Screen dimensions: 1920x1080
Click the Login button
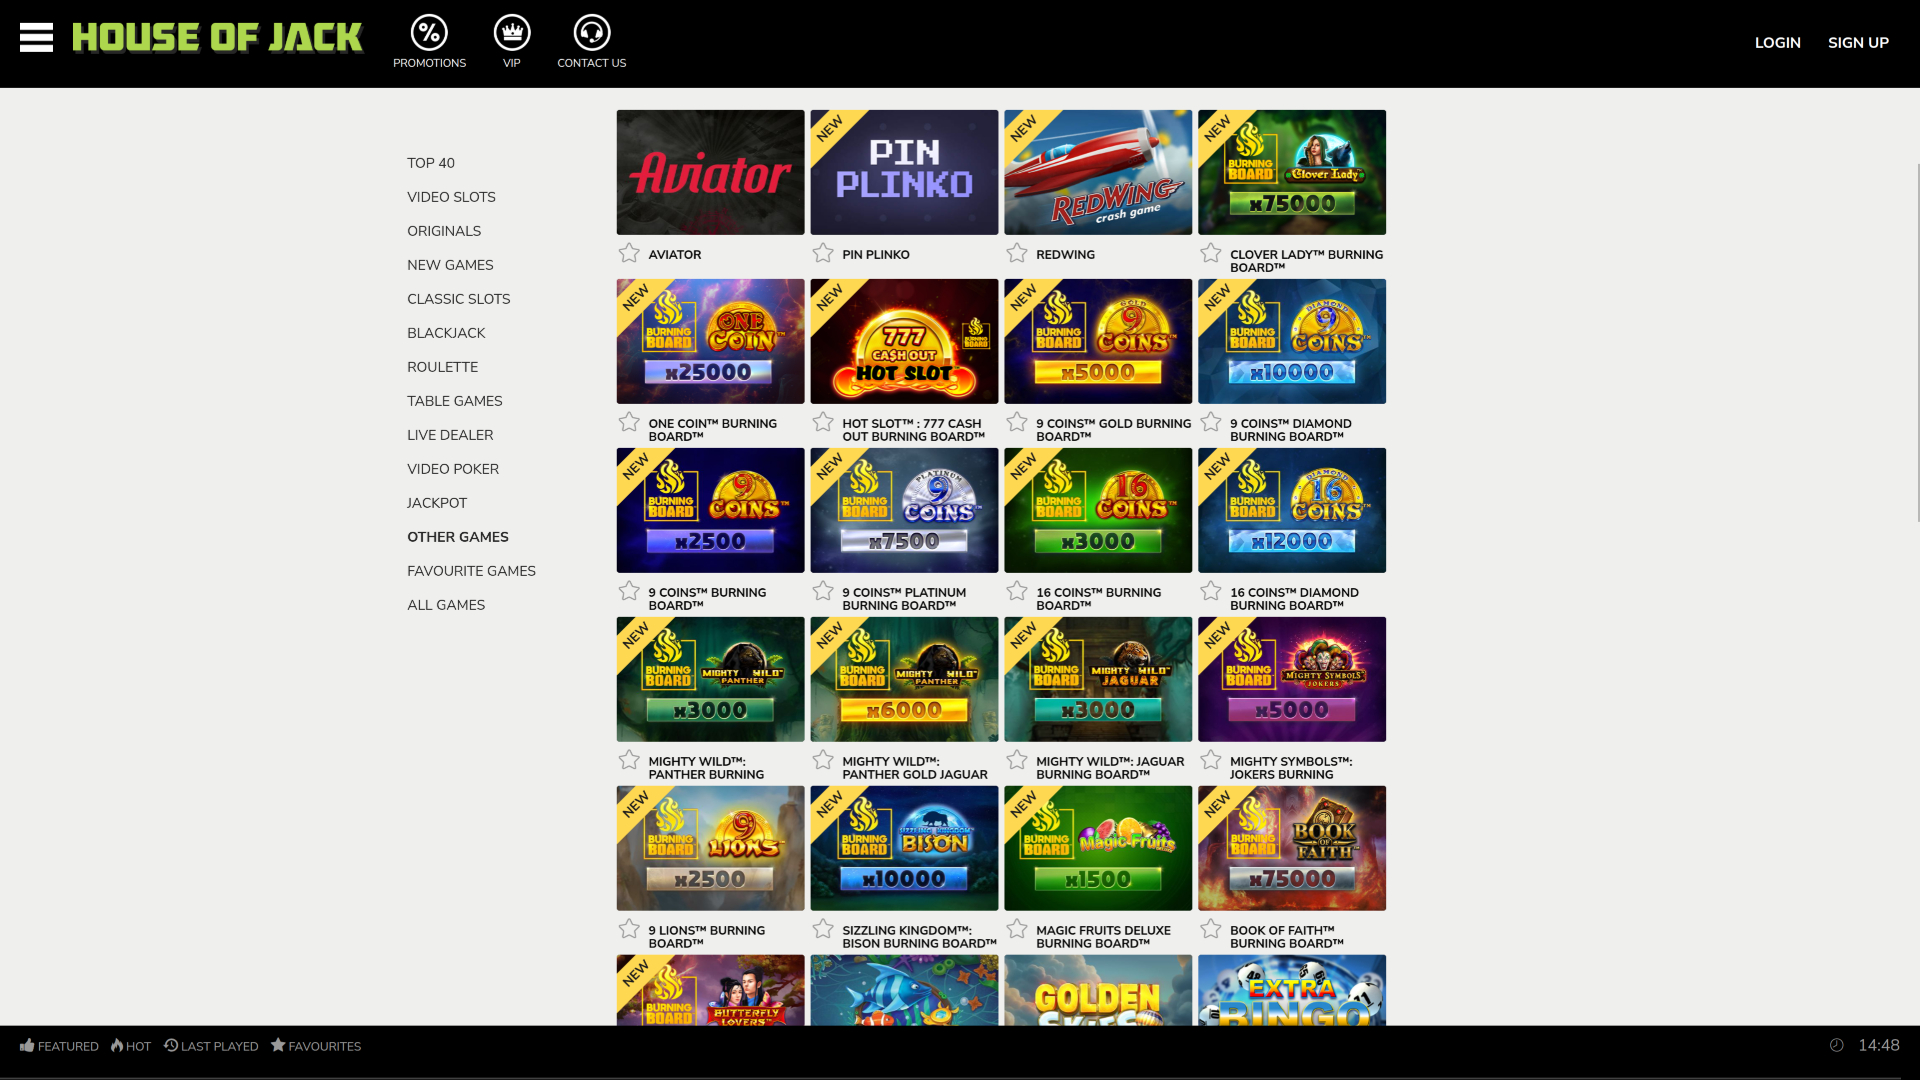click(x=1778, y=42)
